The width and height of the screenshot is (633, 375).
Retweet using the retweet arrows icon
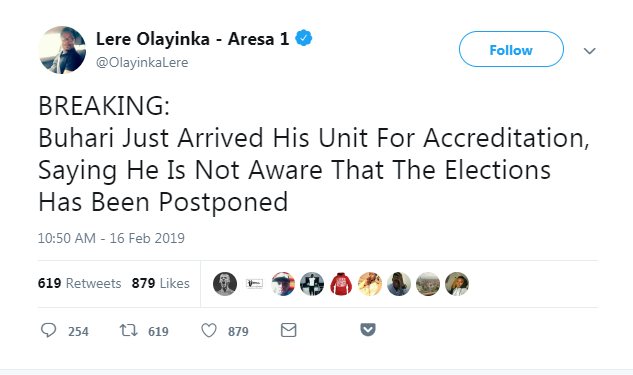point(129,330)
